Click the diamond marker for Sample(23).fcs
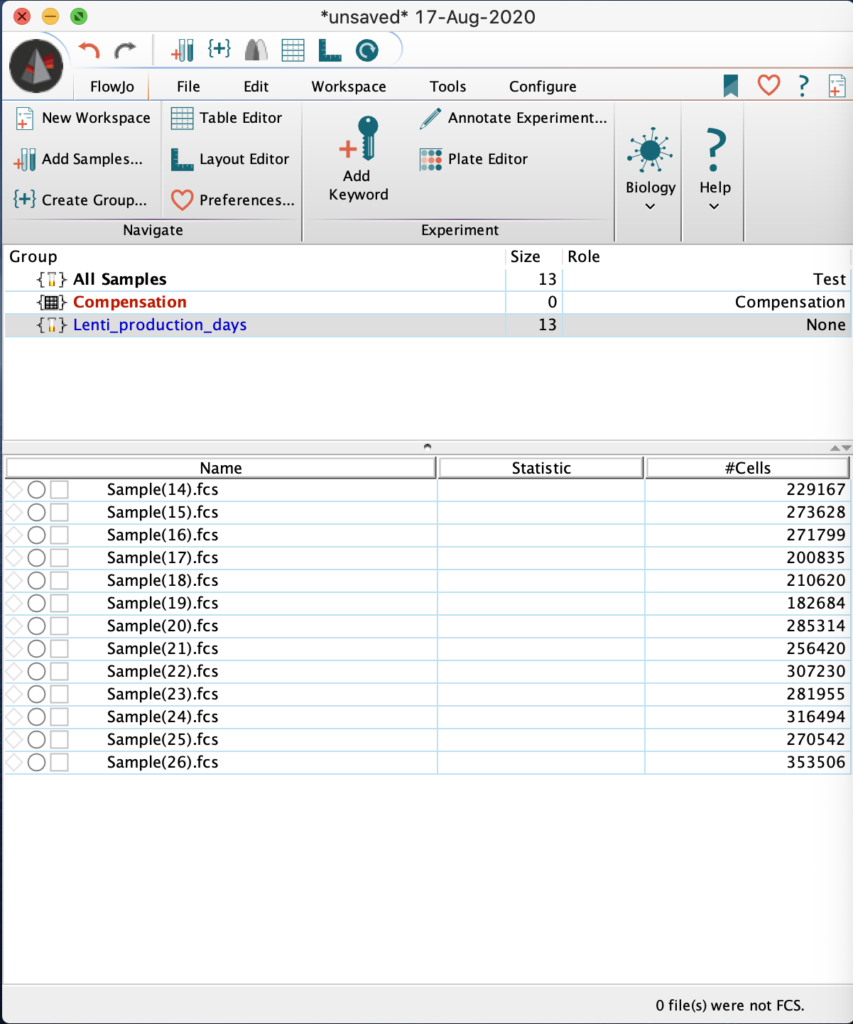 point(14,694)
